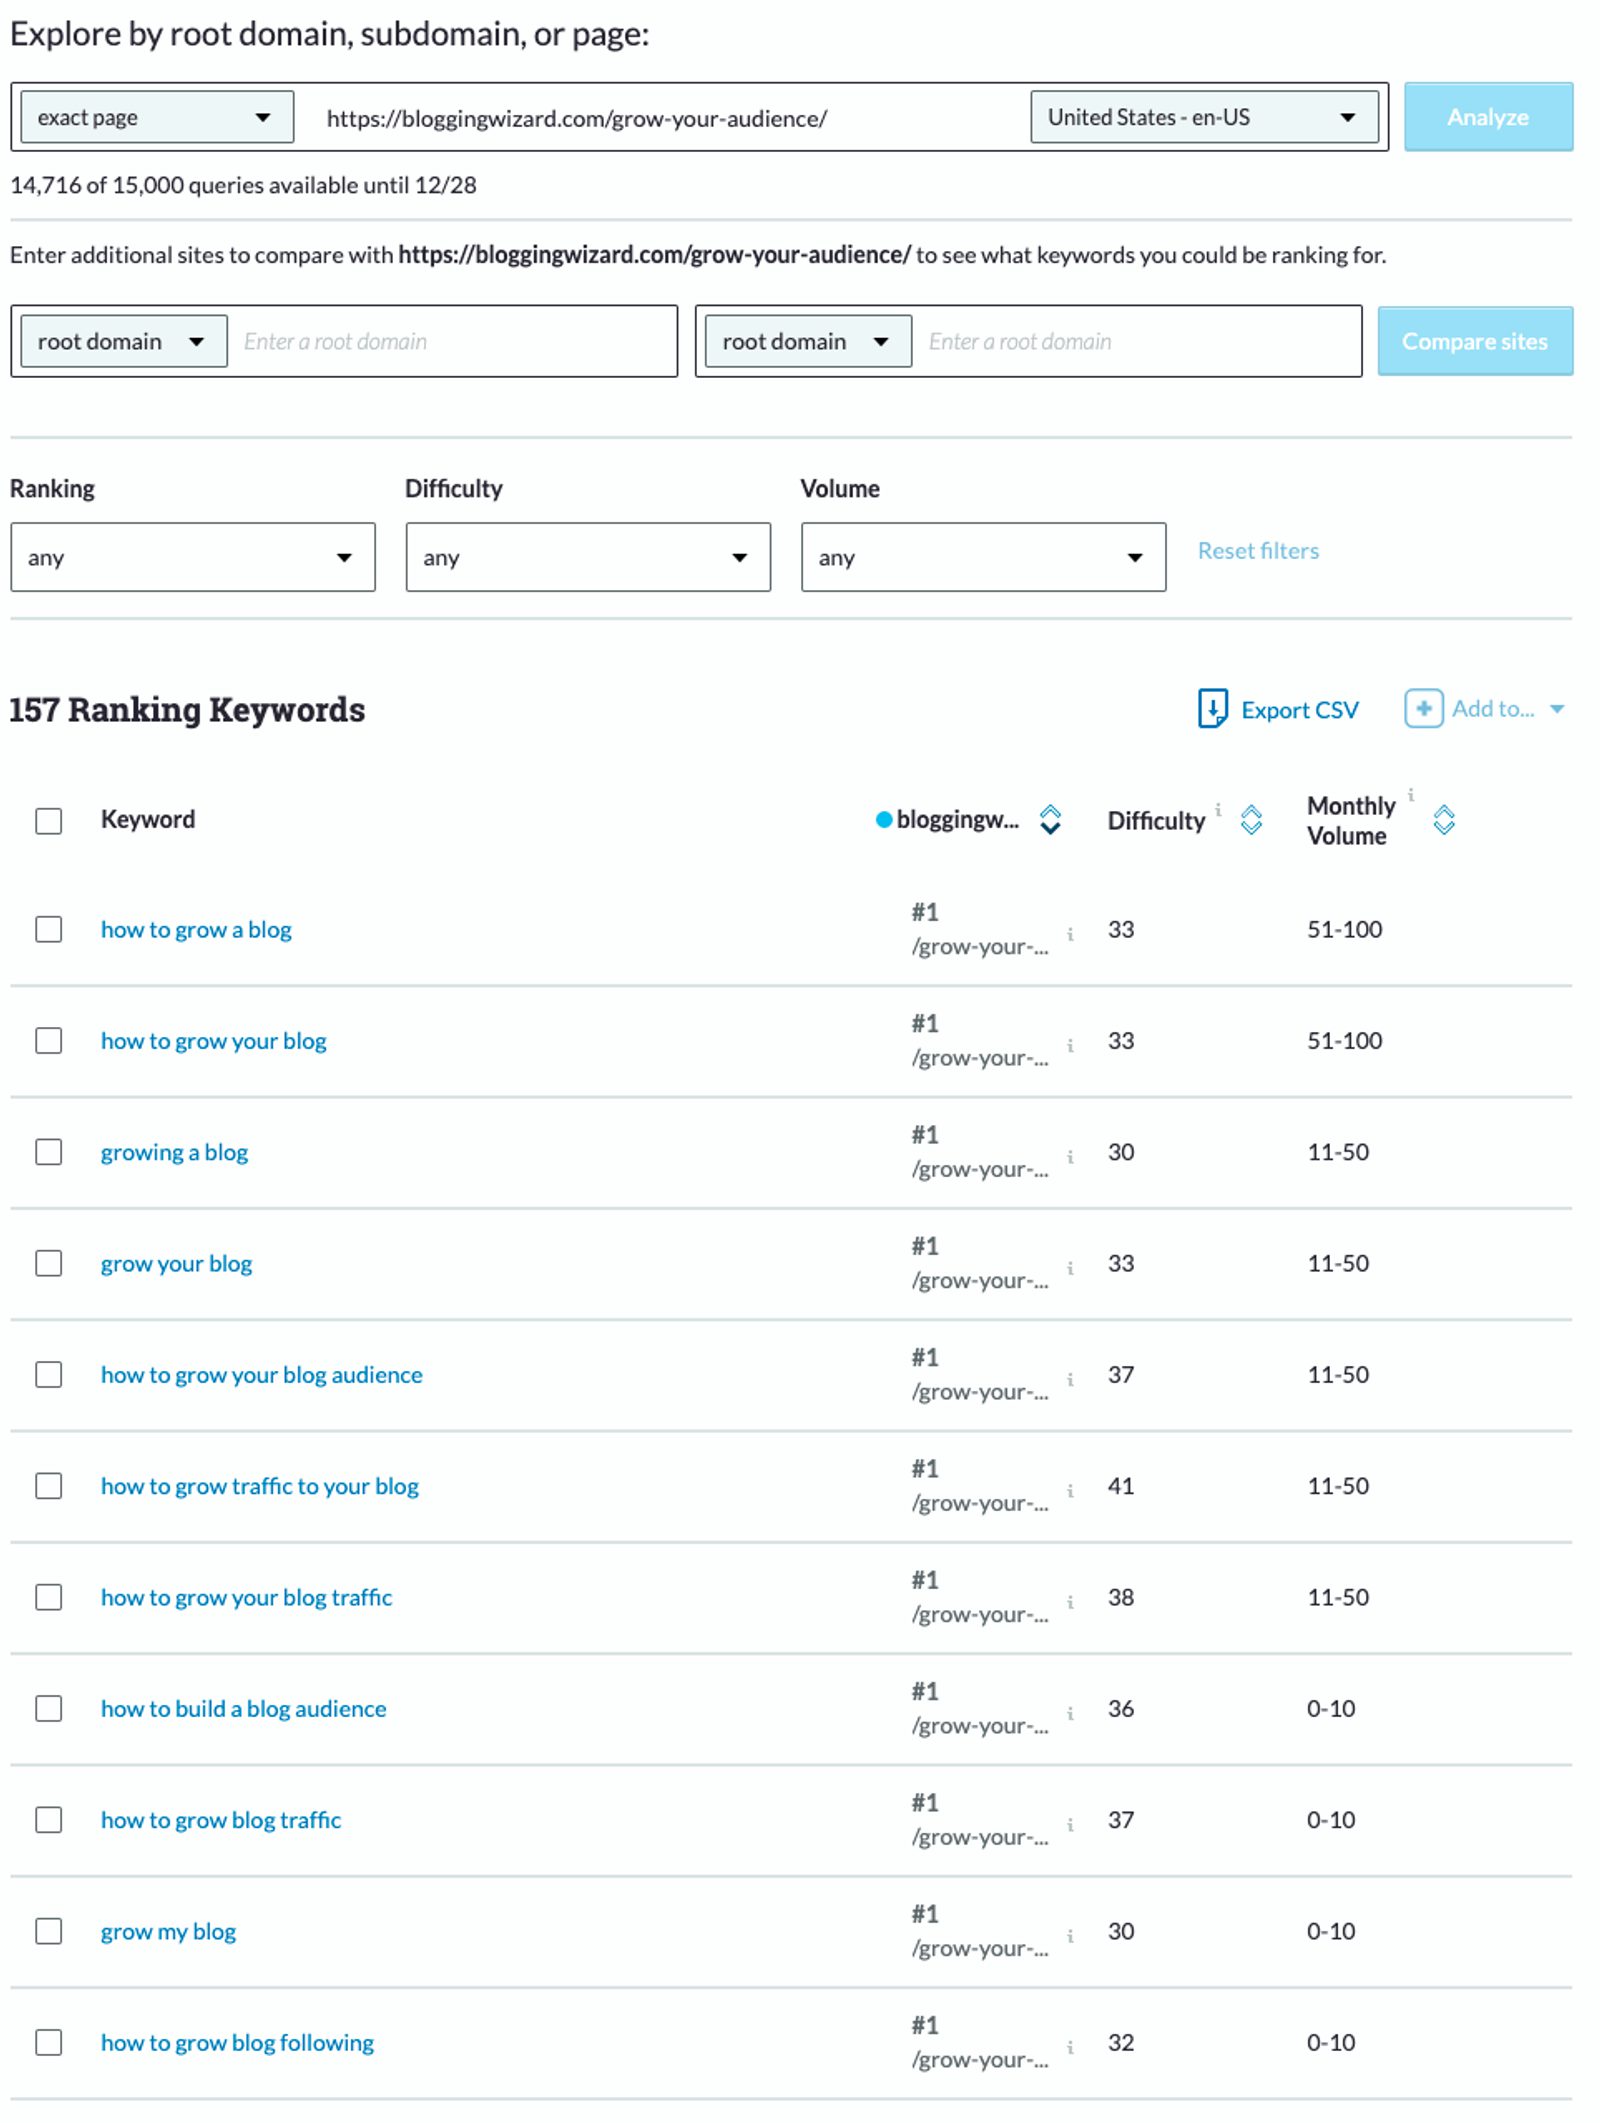Open the Volume filter dropdown

coord(983,557)
